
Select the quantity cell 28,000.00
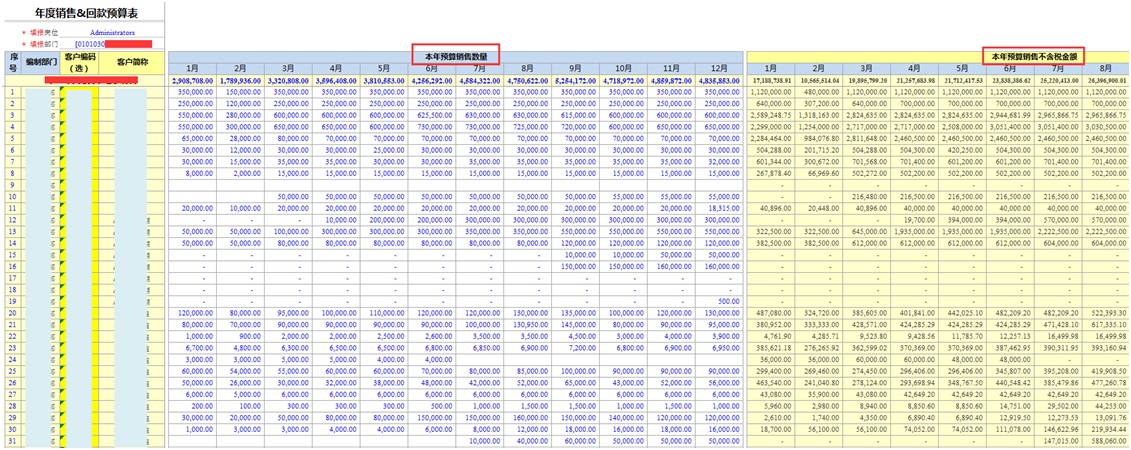pos(240,138)
